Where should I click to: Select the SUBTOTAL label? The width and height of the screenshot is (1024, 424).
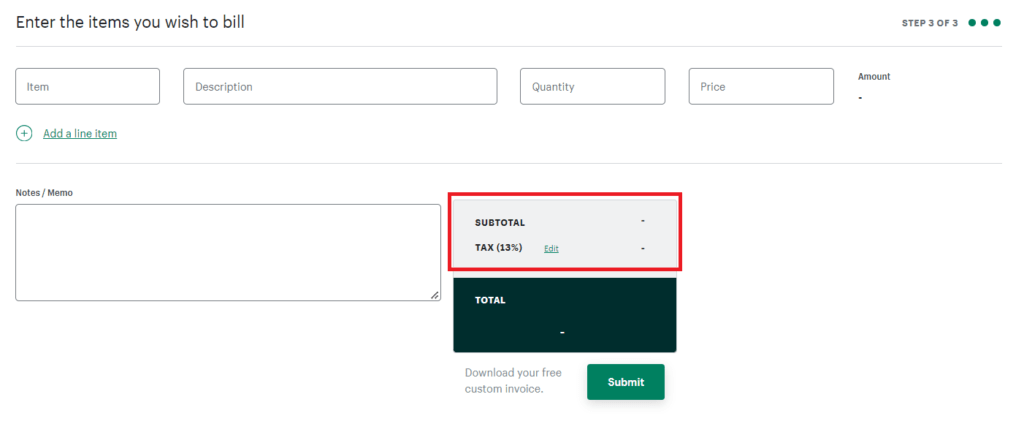click(500, 222)
